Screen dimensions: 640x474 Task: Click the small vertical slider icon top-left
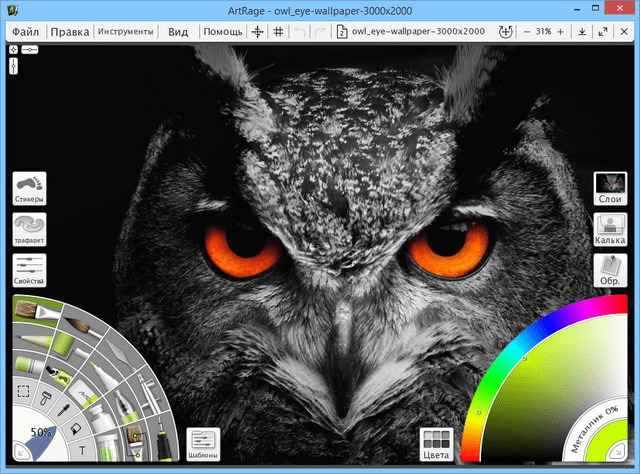[13, 66]
